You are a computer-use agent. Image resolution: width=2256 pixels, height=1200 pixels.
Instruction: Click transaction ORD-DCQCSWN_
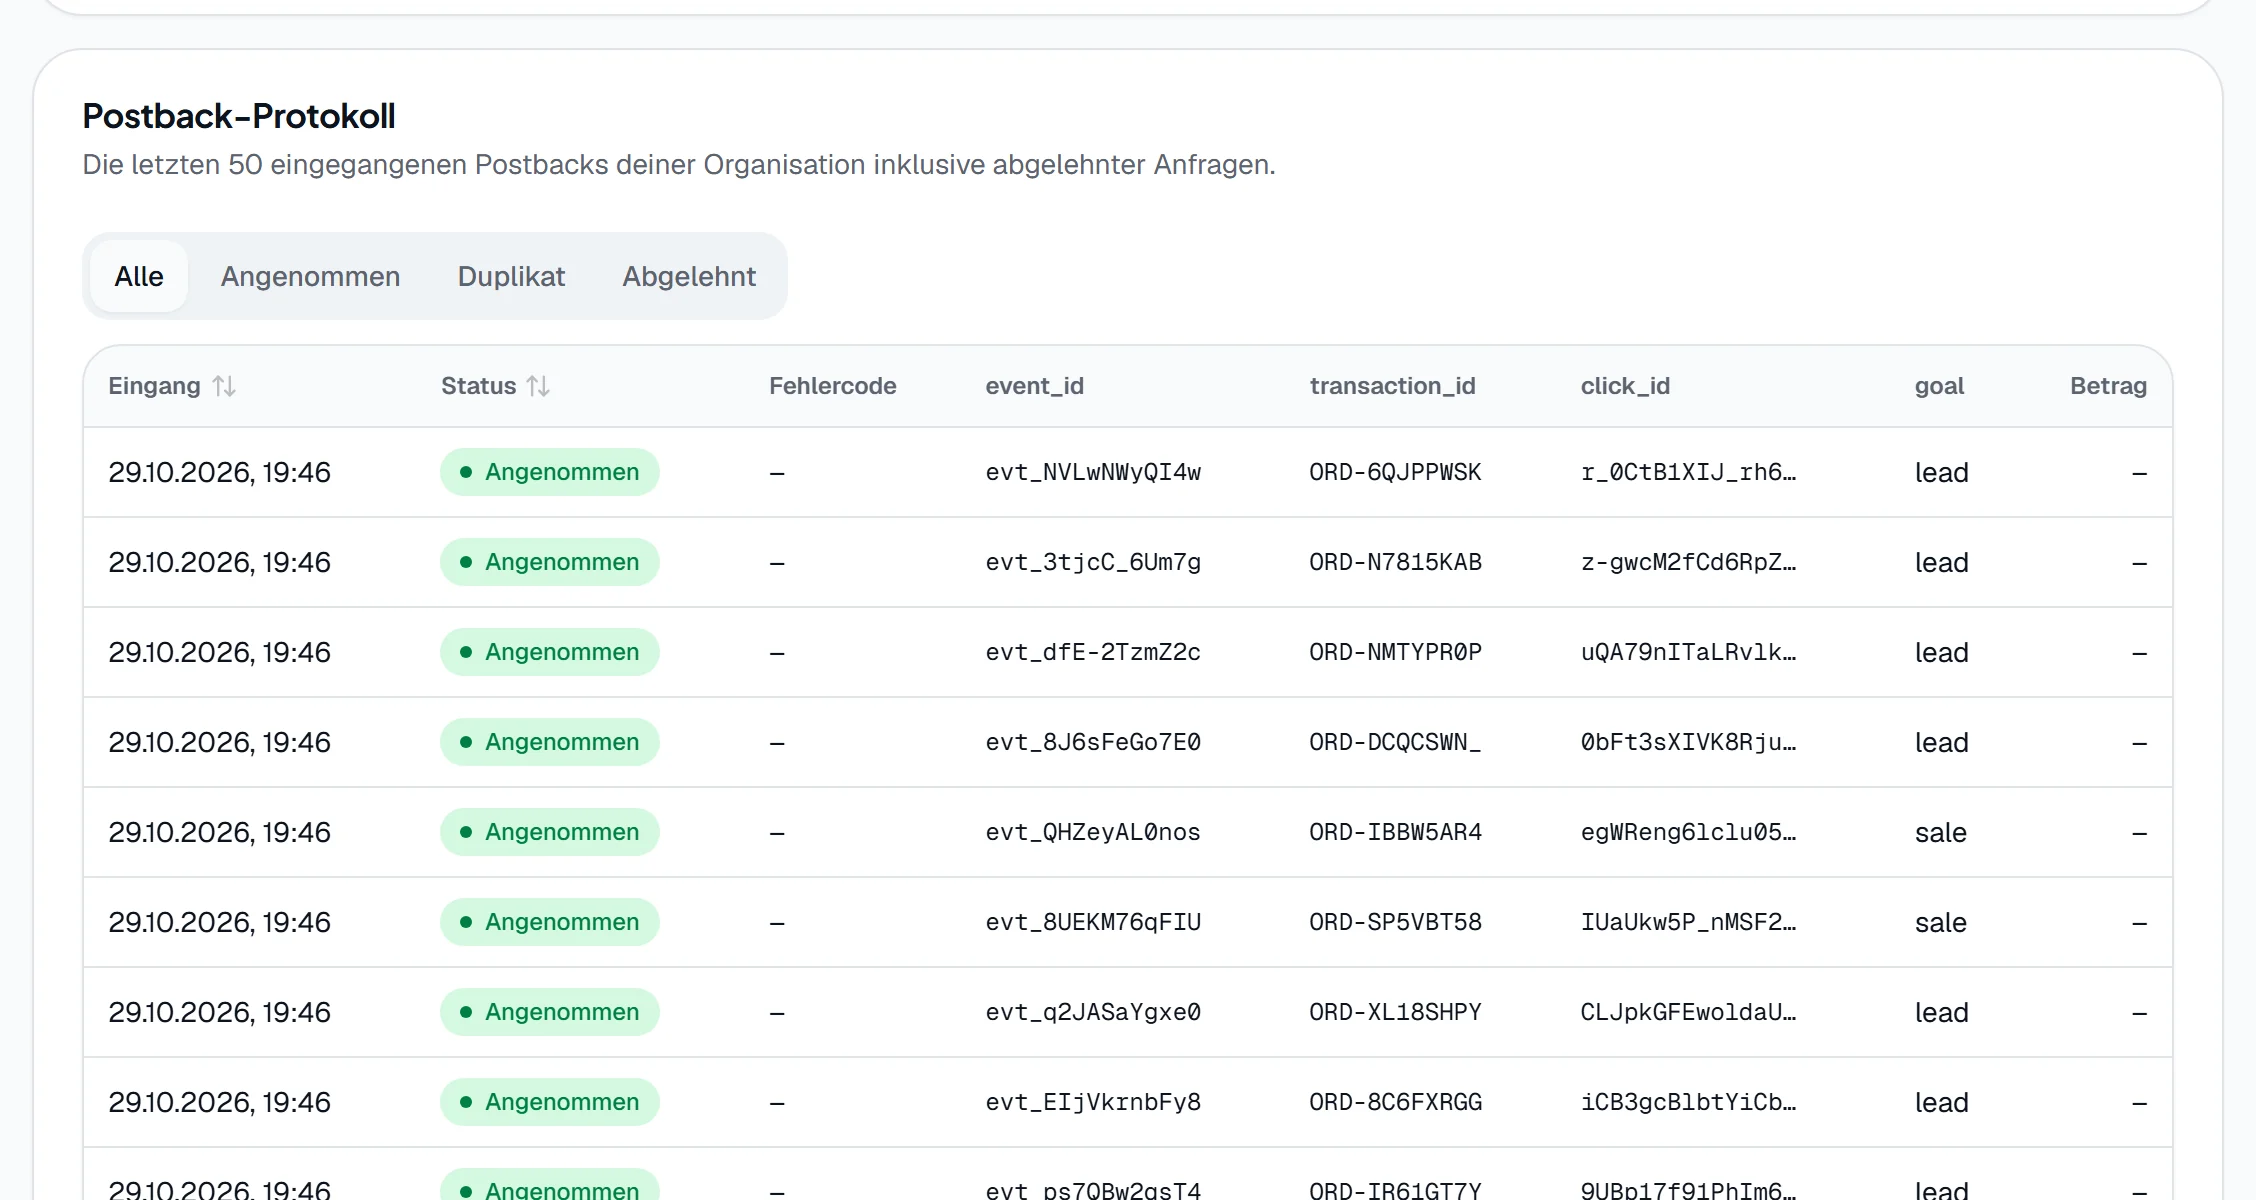[1395, 742]
